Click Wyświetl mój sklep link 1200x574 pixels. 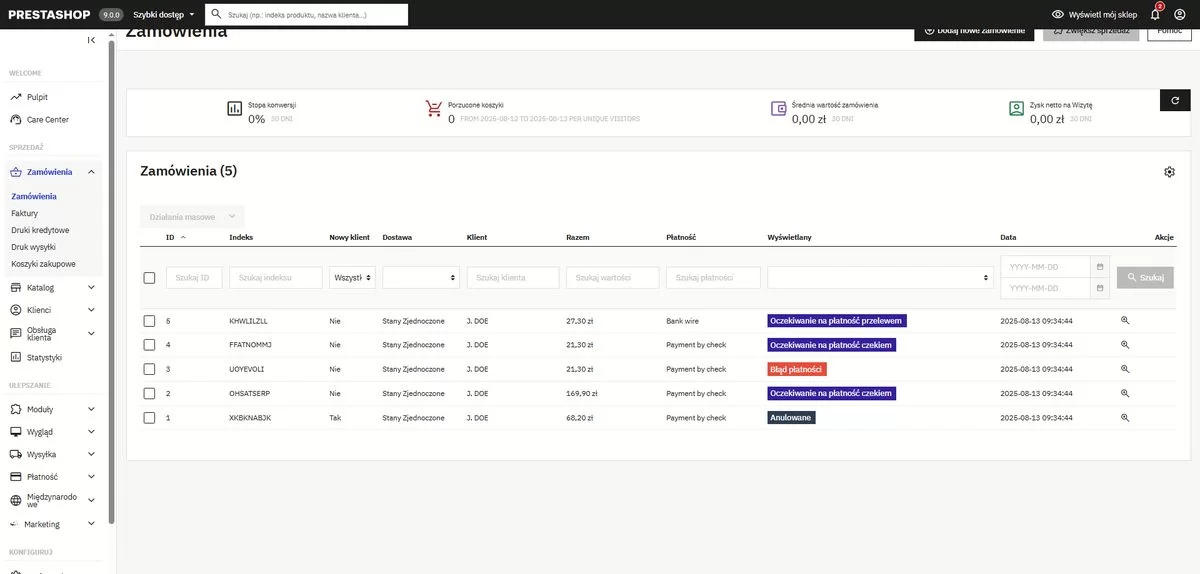point(1096,15)
